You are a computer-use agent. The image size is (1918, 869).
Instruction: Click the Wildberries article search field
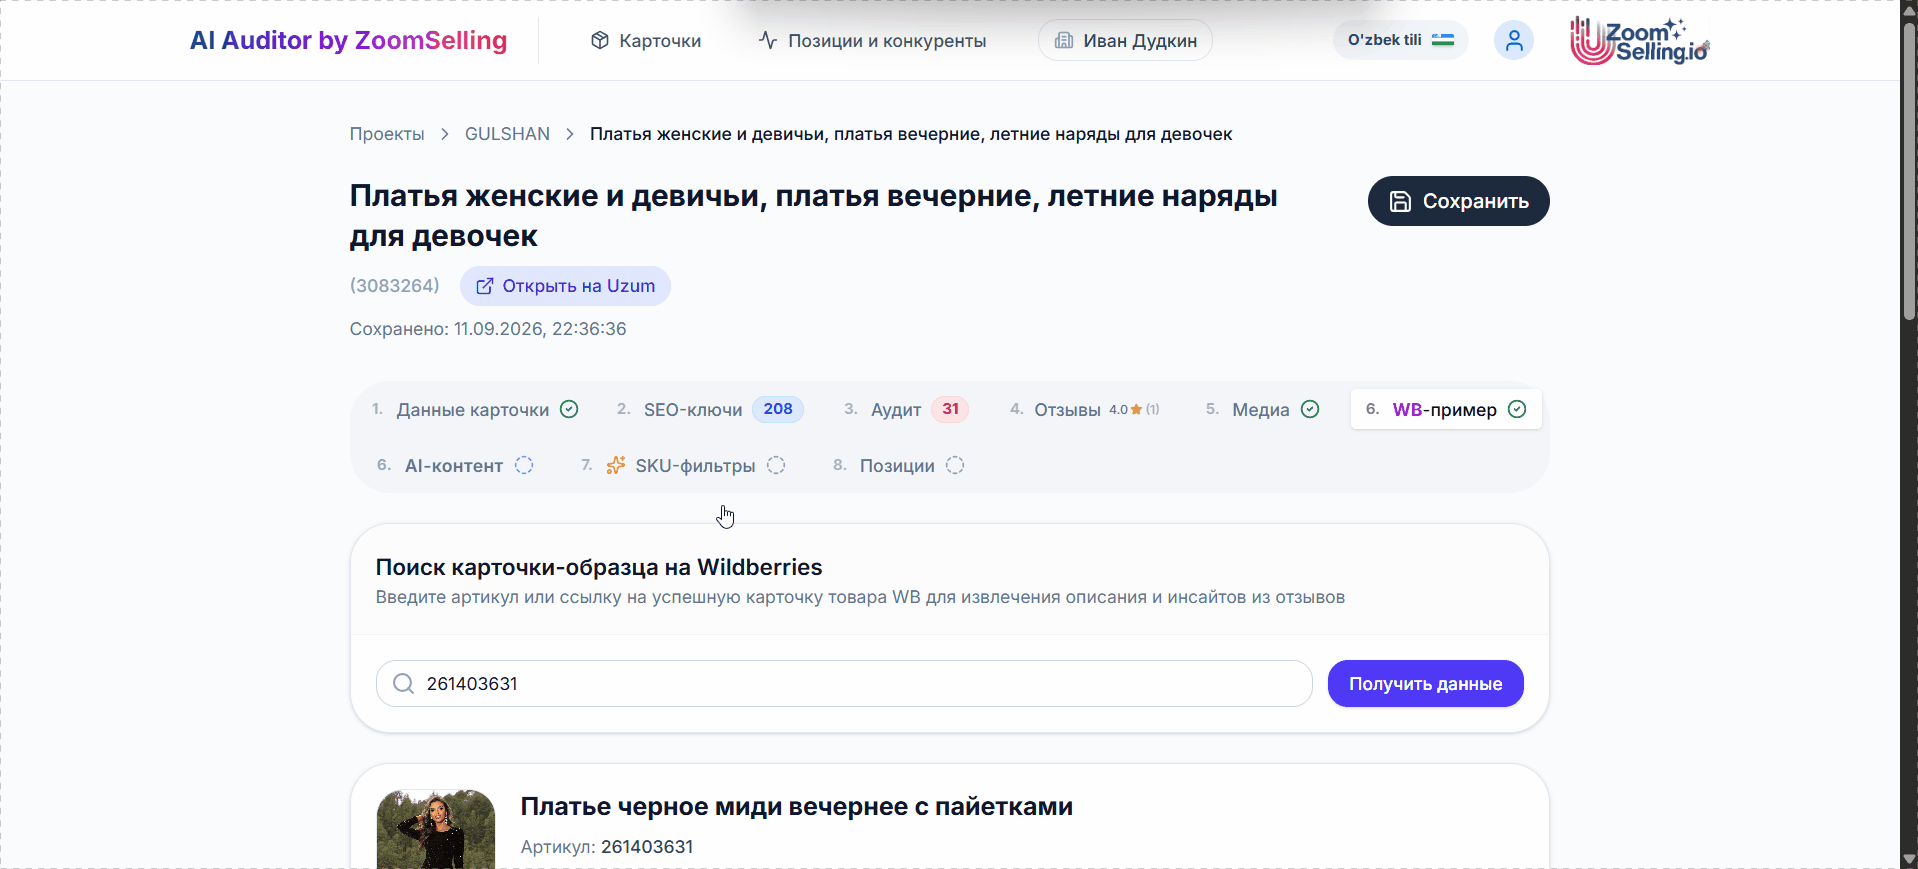[844, 683]
